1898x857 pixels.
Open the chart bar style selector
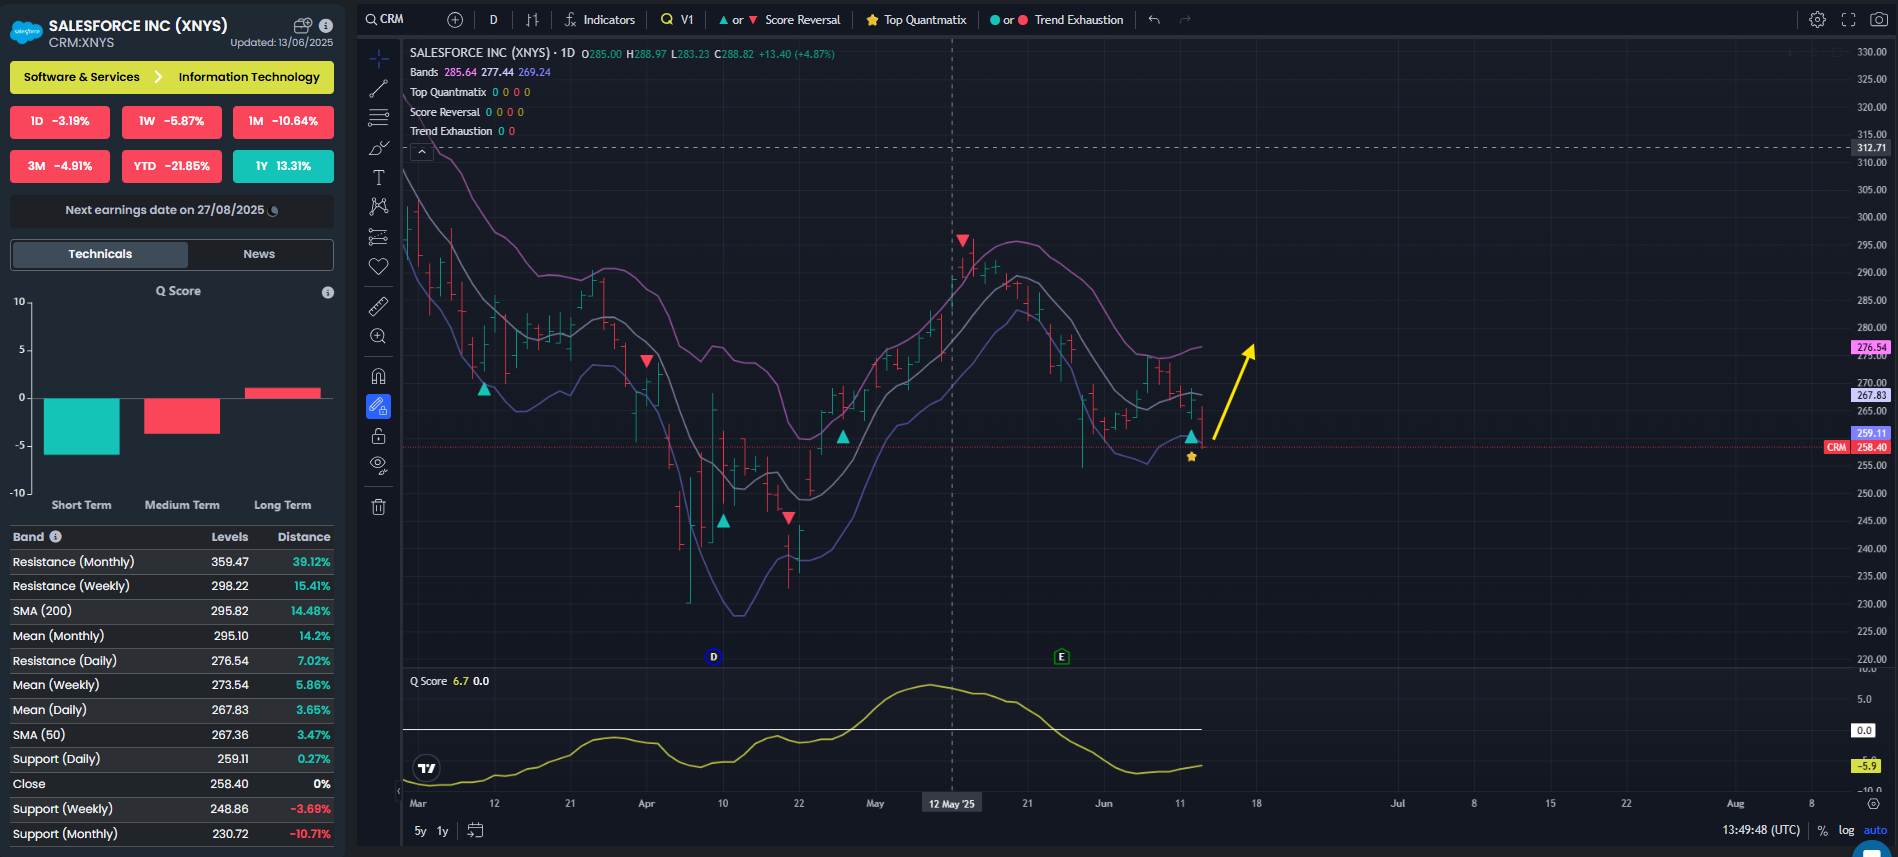click(532, 20)
